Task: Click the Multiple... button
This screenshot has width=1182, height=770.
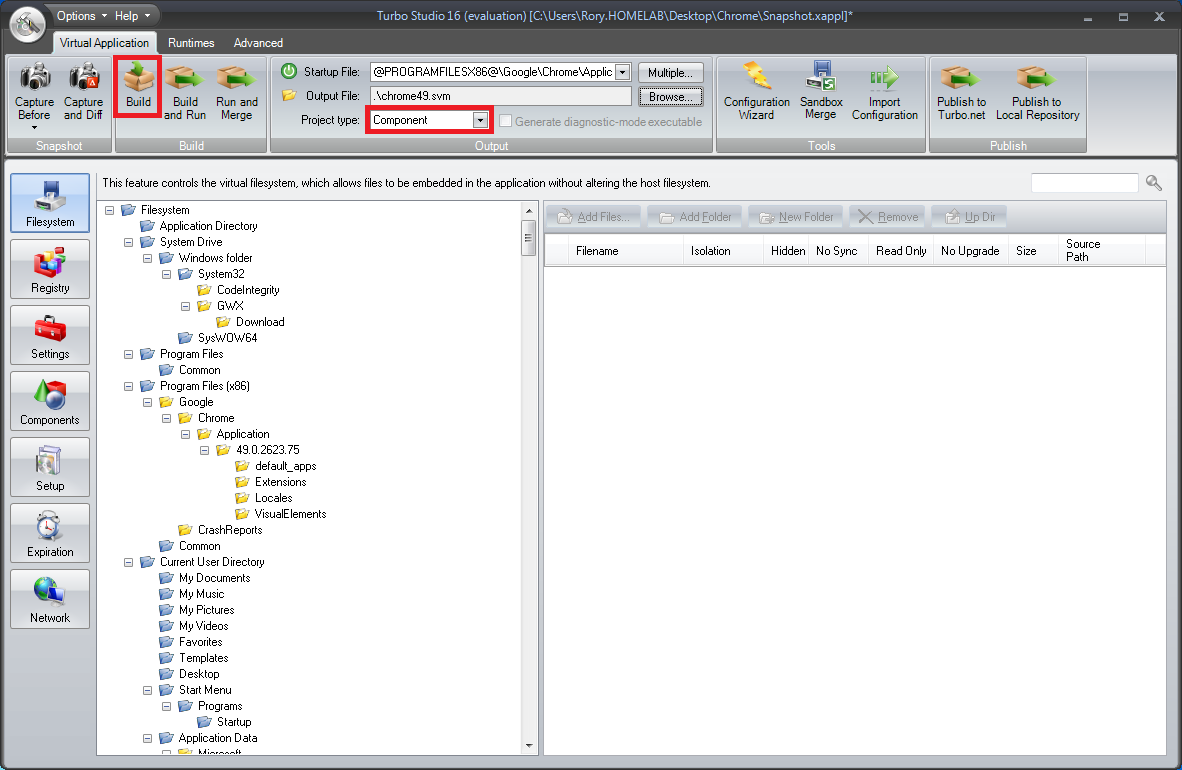Action: (670, 72)
